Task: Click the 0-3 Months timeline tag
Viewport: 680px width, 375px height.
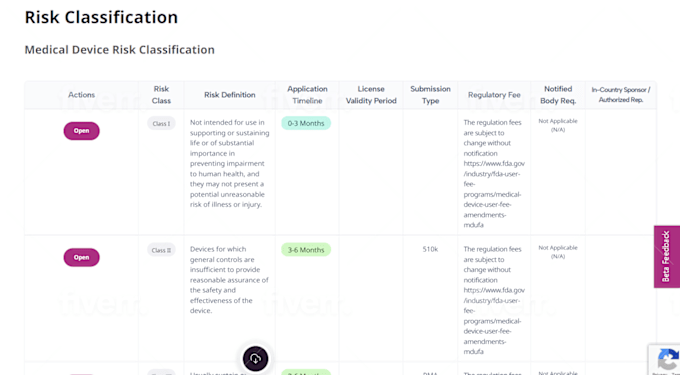Action: pos(306,123)
